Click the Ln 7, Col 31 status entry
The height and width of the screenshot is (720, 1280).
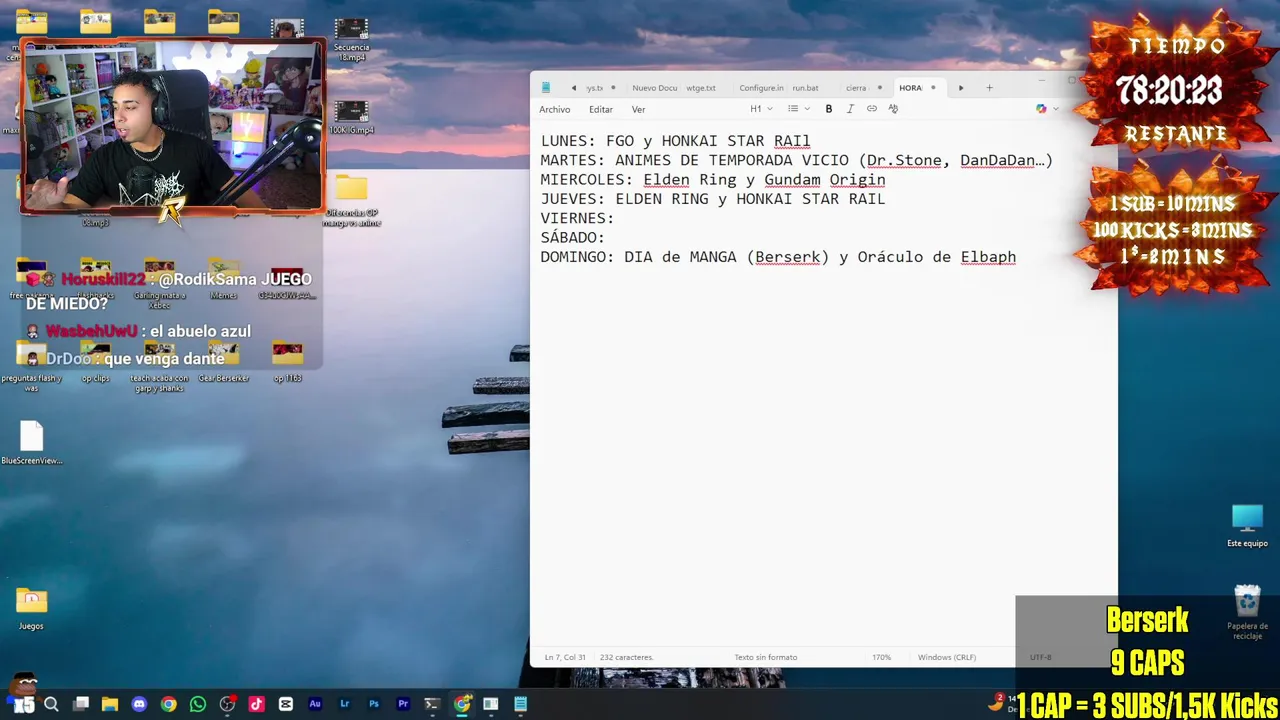(564, 657)
